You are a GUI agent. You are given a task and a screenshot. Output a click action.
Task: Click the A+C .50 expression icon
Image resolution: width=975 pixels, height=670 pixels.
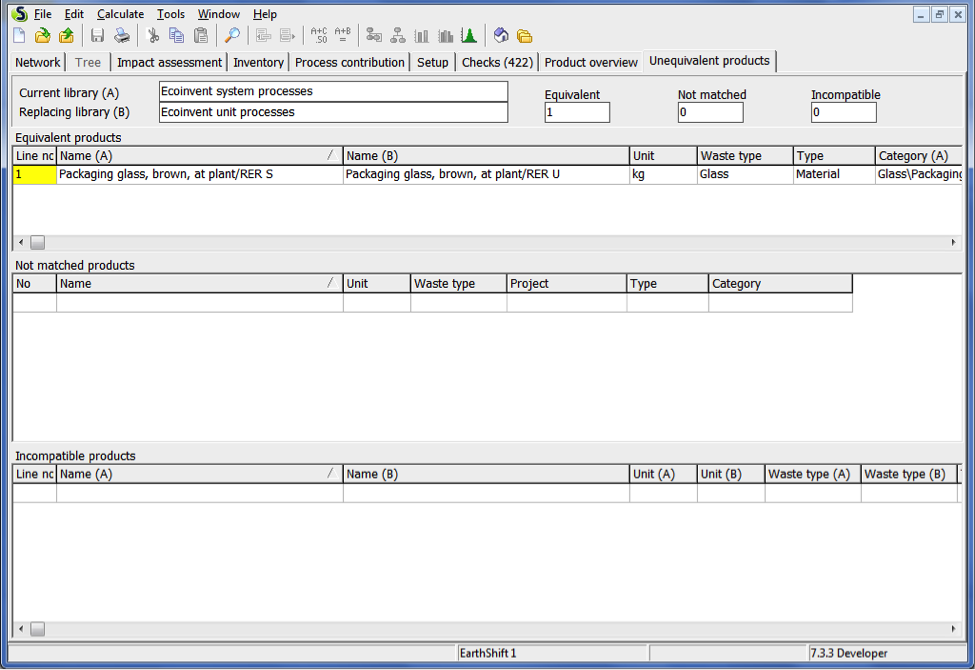pyautogui.click(x=318, y=35)
